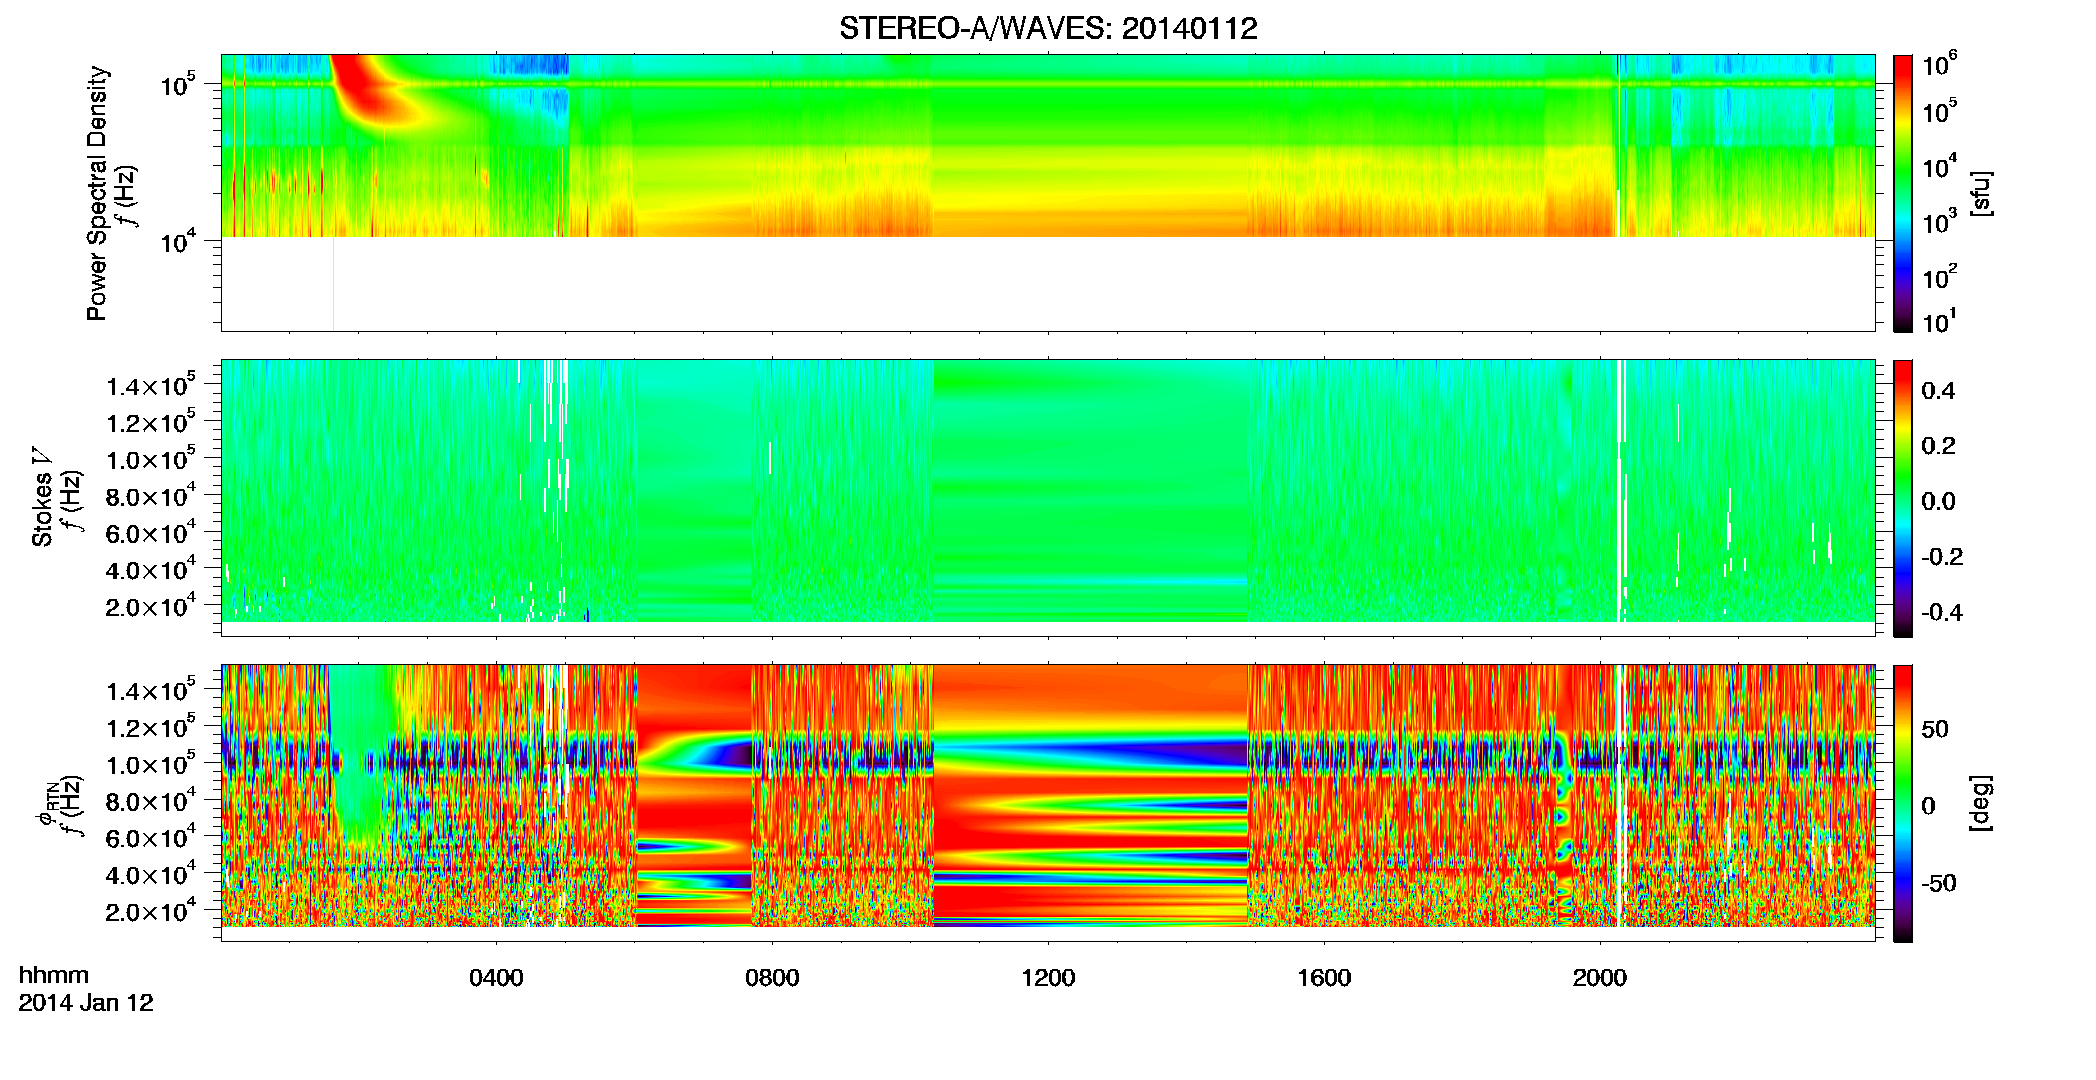Click the [deg] color bar unit label
Viewport: 2096px width, 1080px height.
pos(1981,803)
